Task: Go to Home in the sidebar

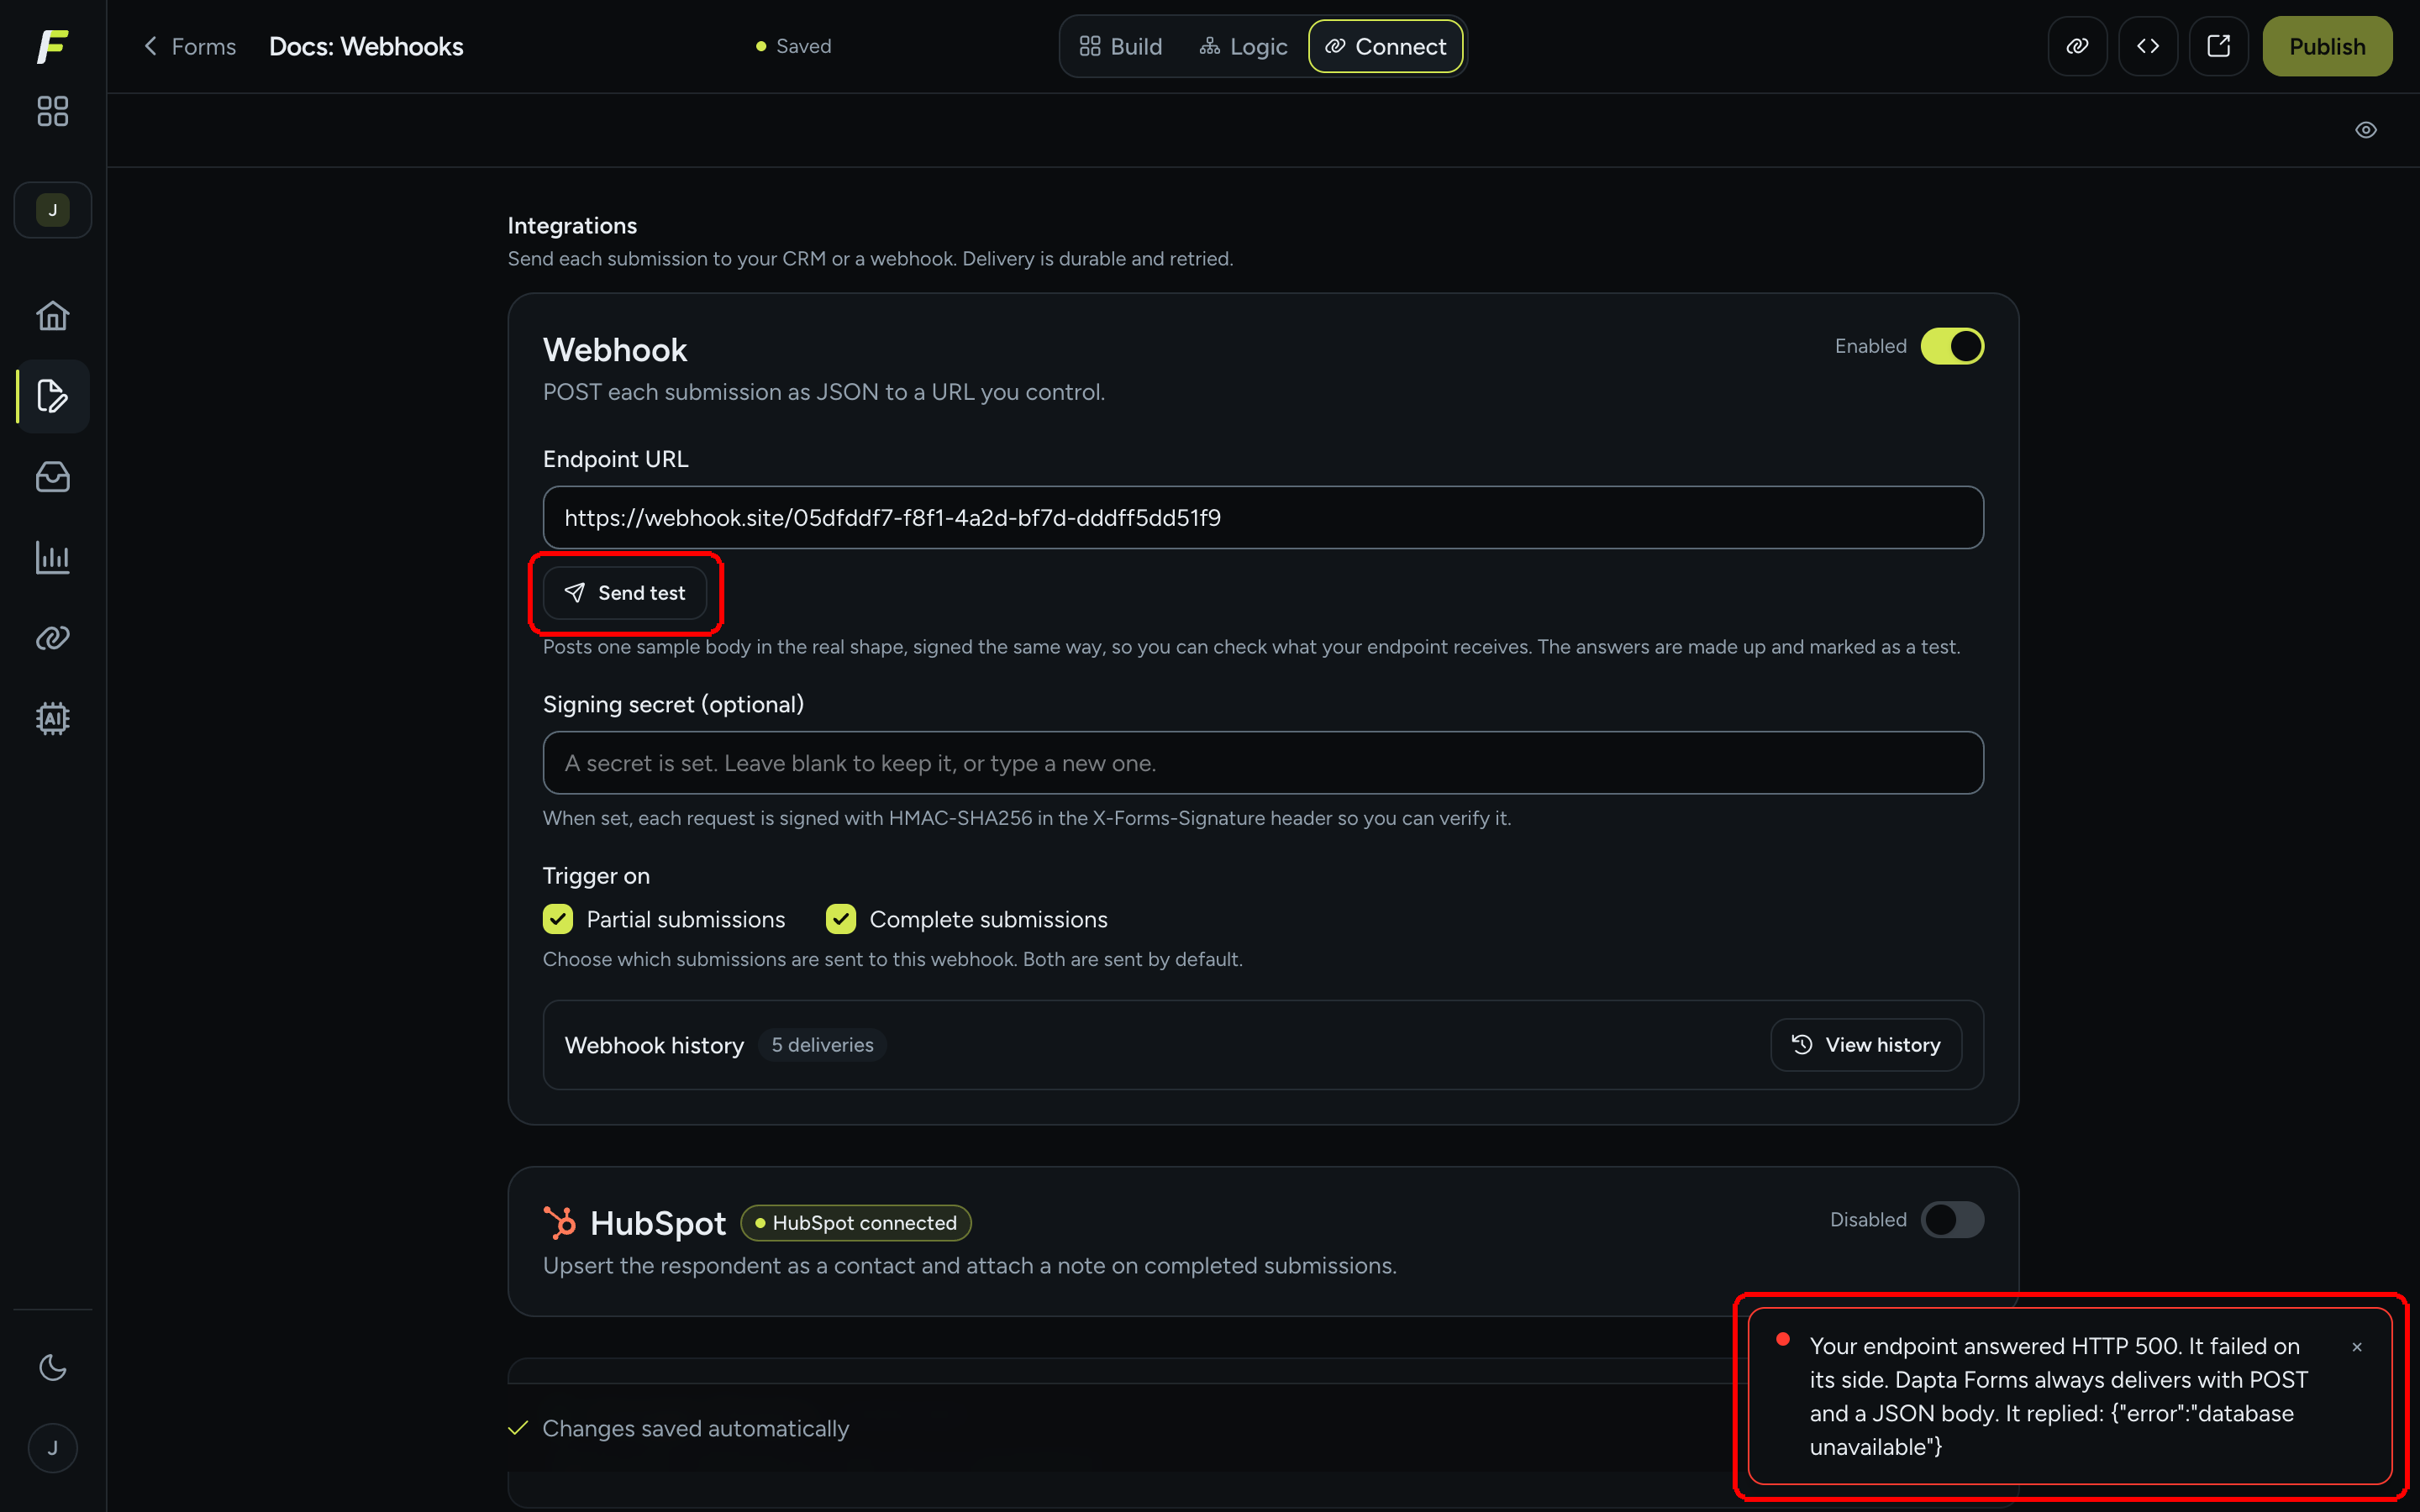Action: pyautogui.click(x=52, y=316)
